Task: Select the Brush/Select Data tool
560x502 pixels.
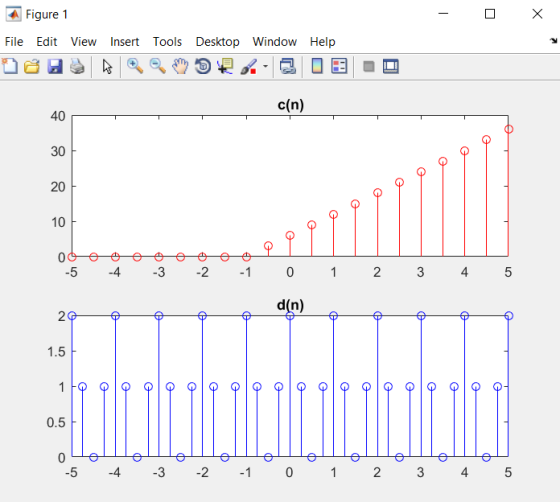Action: pos(249,67)
